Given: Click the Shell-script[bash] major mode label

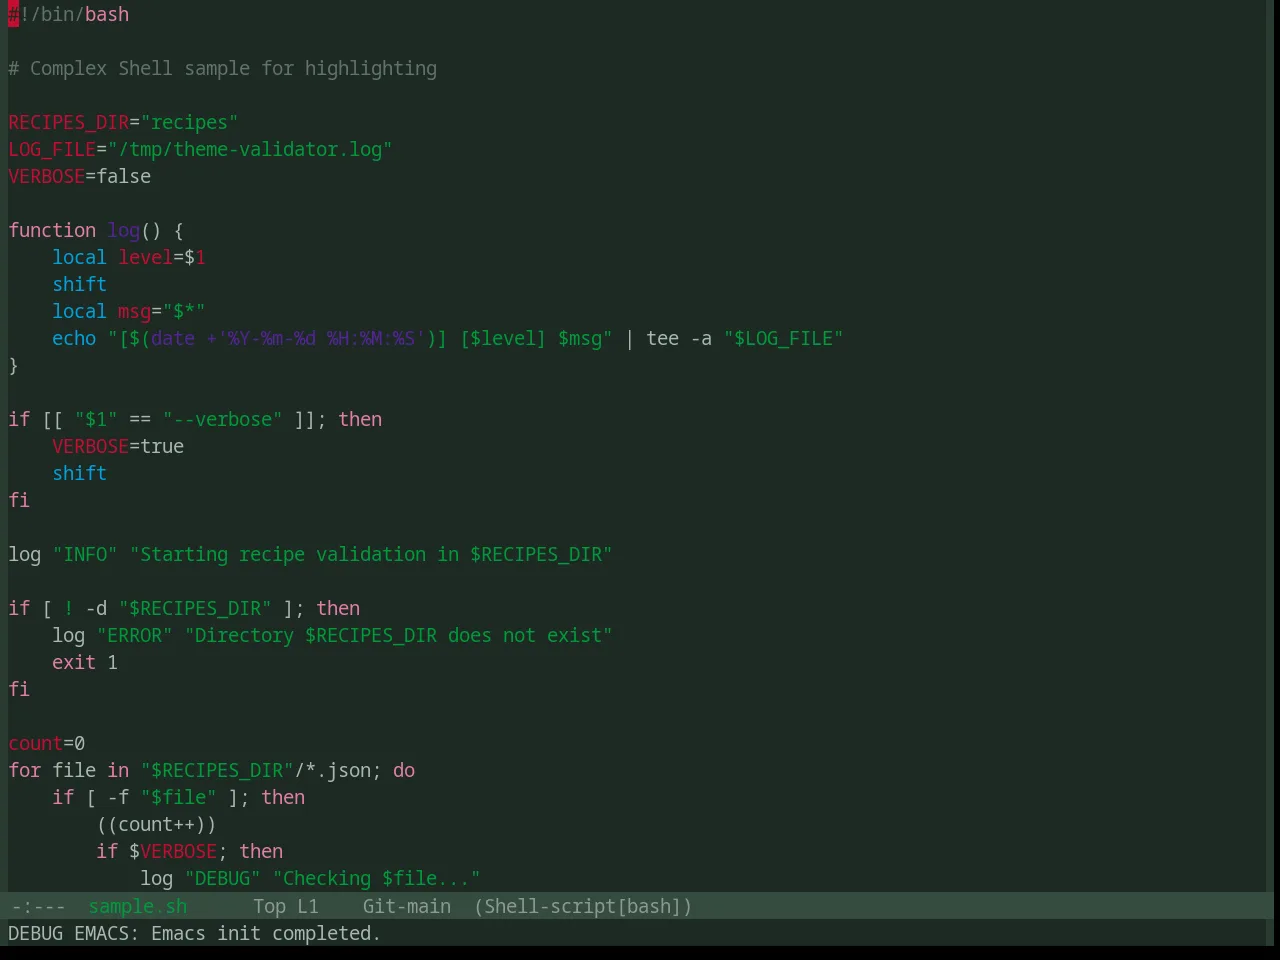Looking at the screenshot, I should click(583, 906).
